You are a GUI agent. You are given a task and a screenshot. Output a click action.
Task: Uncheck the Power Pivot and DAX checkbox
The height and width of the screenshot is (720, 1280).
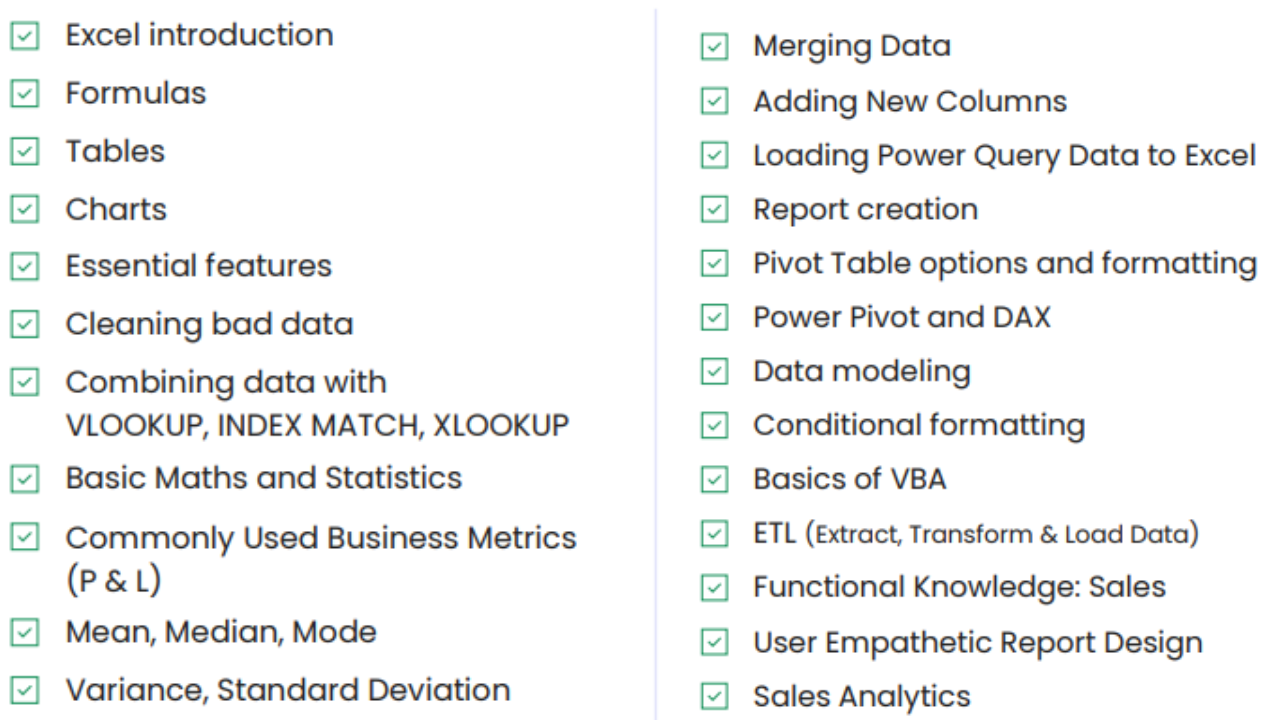click(x=714, y=318)
